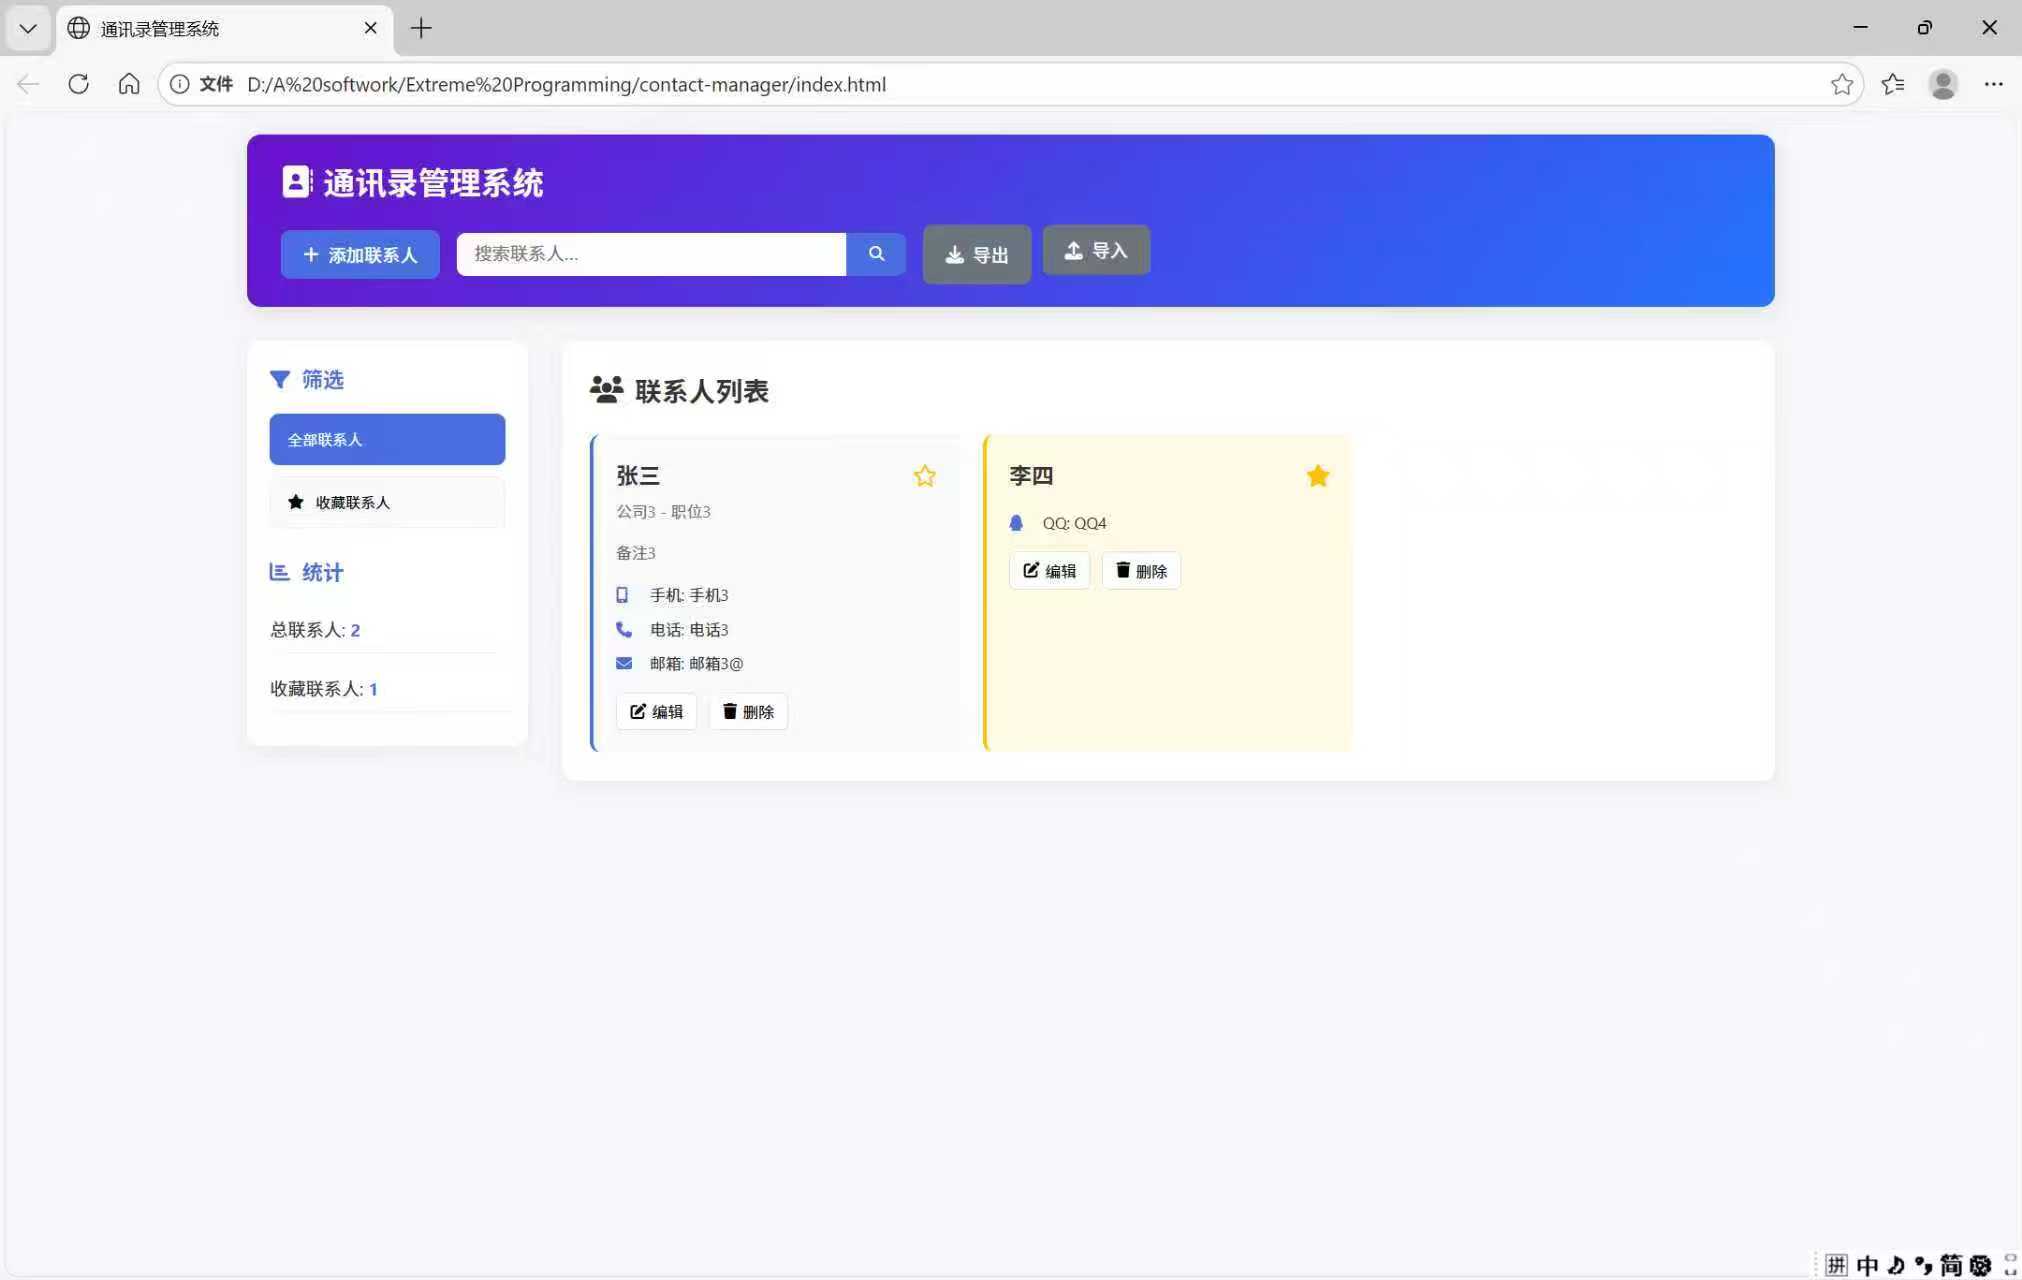Open IME settings gear icon
2022x1280 pixels.
click(1980, 1265)
